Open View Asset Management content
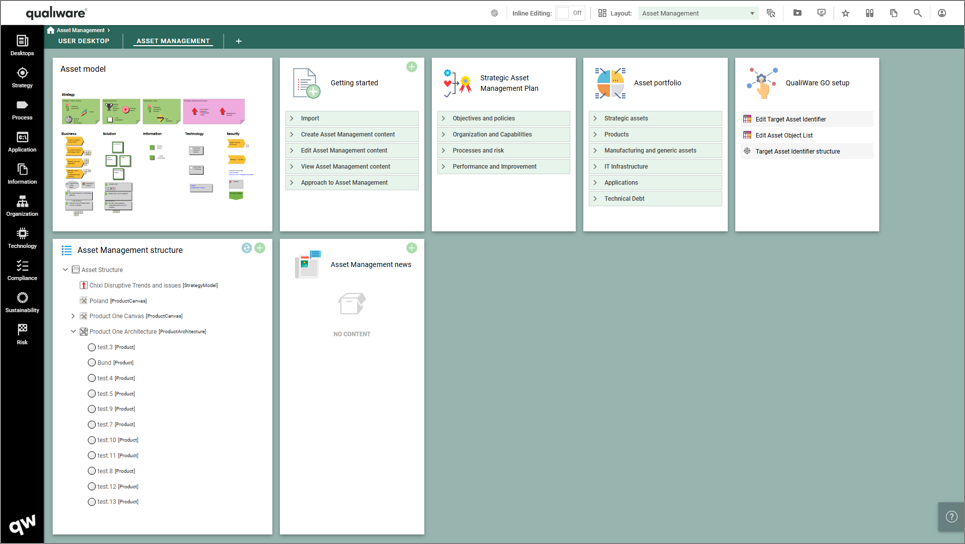Viewport: 965px width, 544px height. pyautogui.click(x=352, y=166)
